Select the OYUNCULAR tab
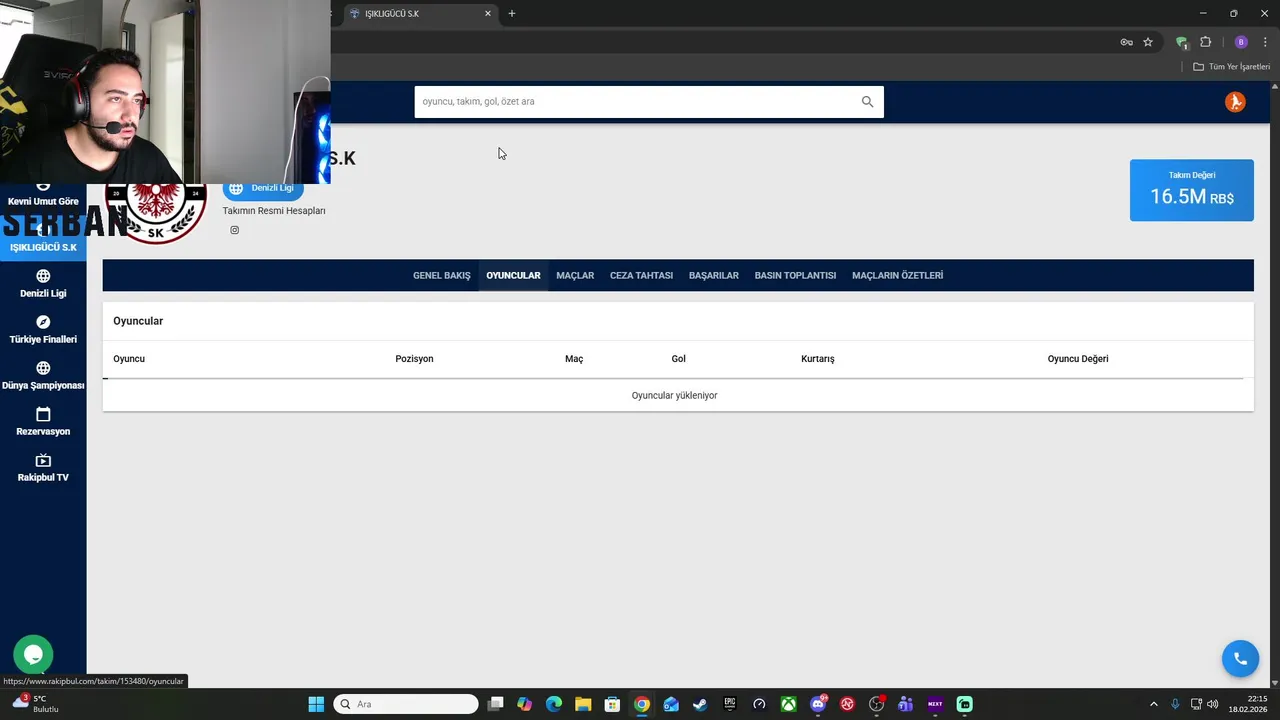 coord(513,275)
